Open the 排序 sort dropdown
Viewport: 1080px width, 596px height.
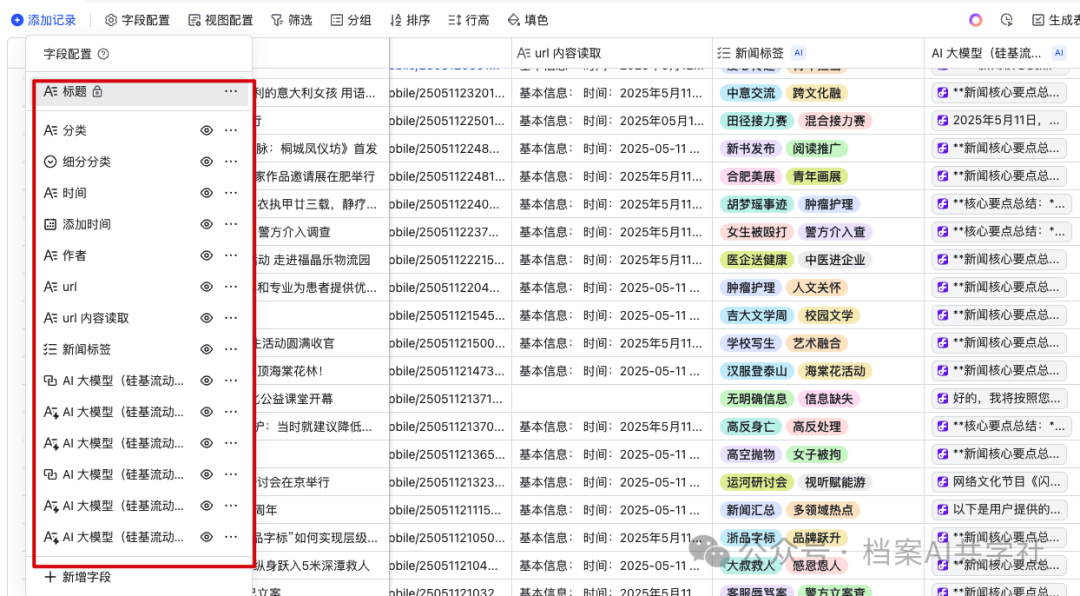[410, 20]
